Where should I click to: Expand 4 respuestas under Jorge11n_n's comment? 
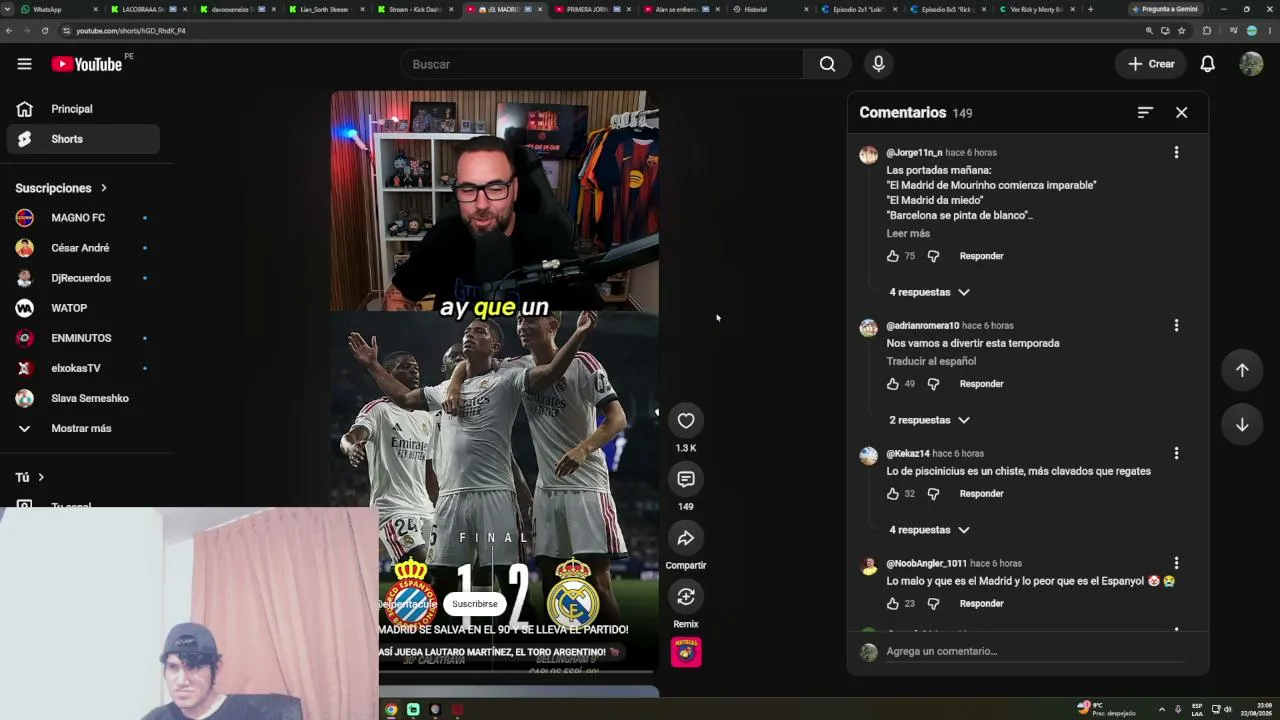pos(929,292)
